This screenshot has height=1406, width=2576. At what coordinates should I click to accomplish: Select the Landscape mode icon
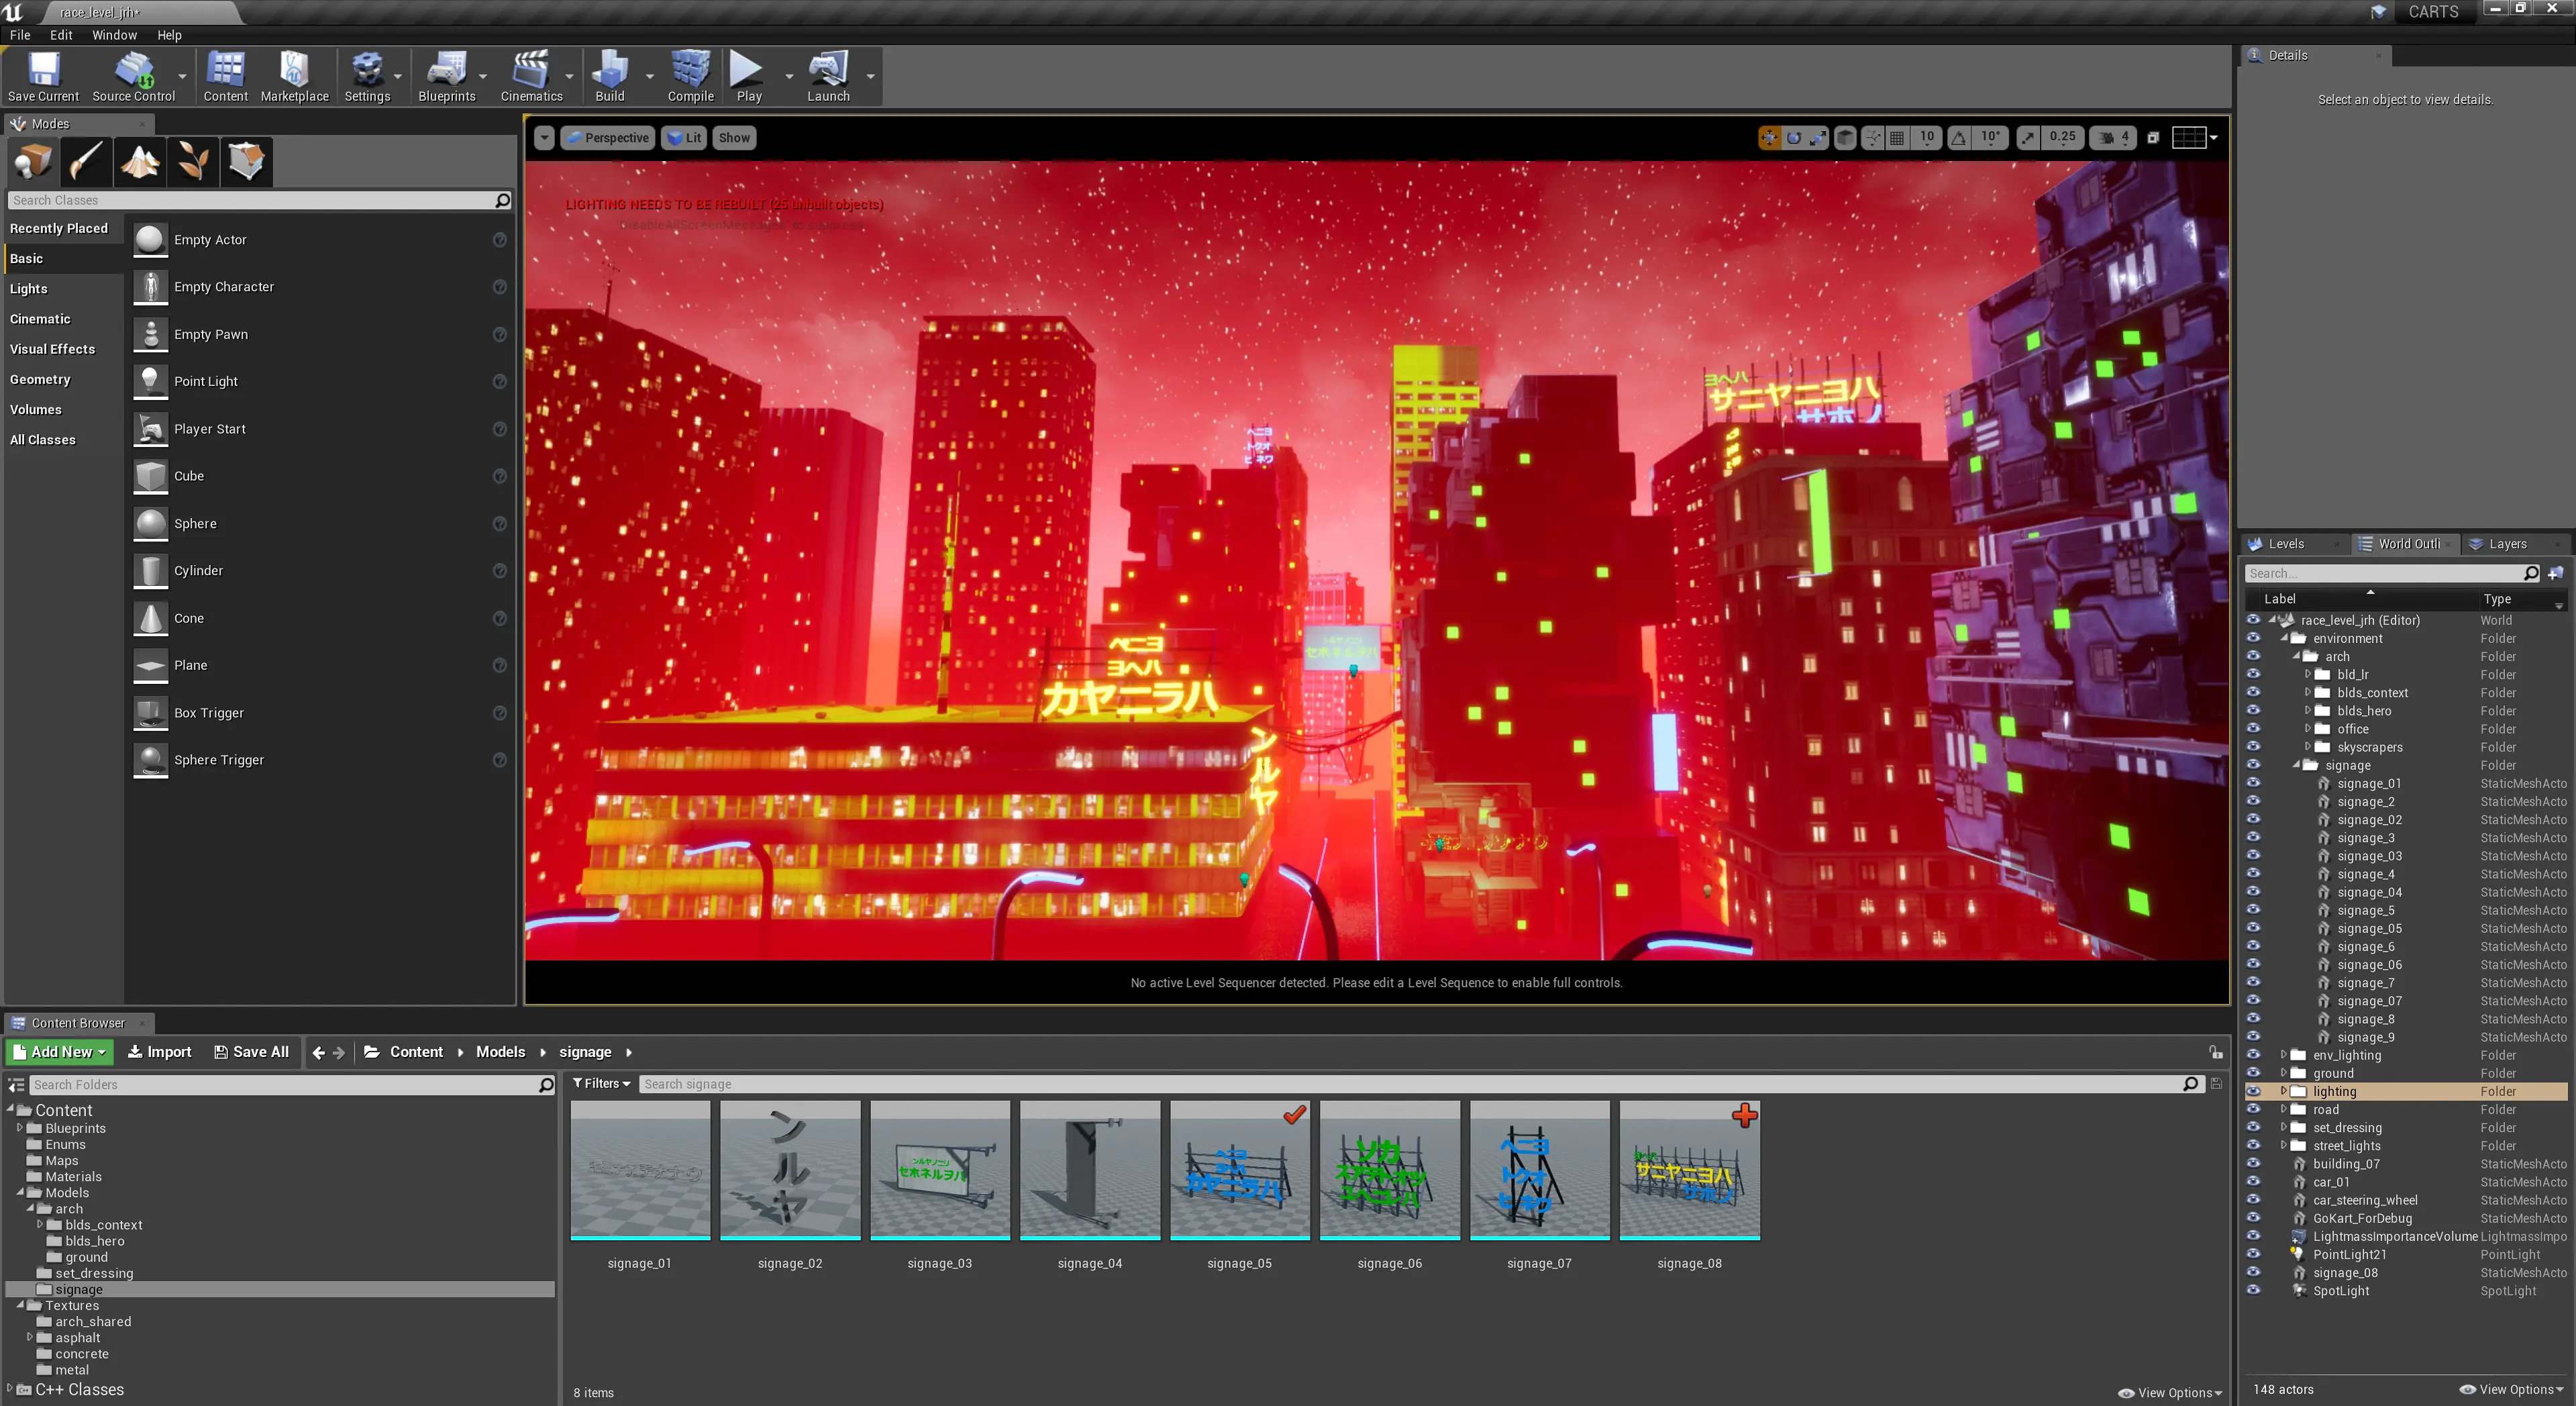139,161
